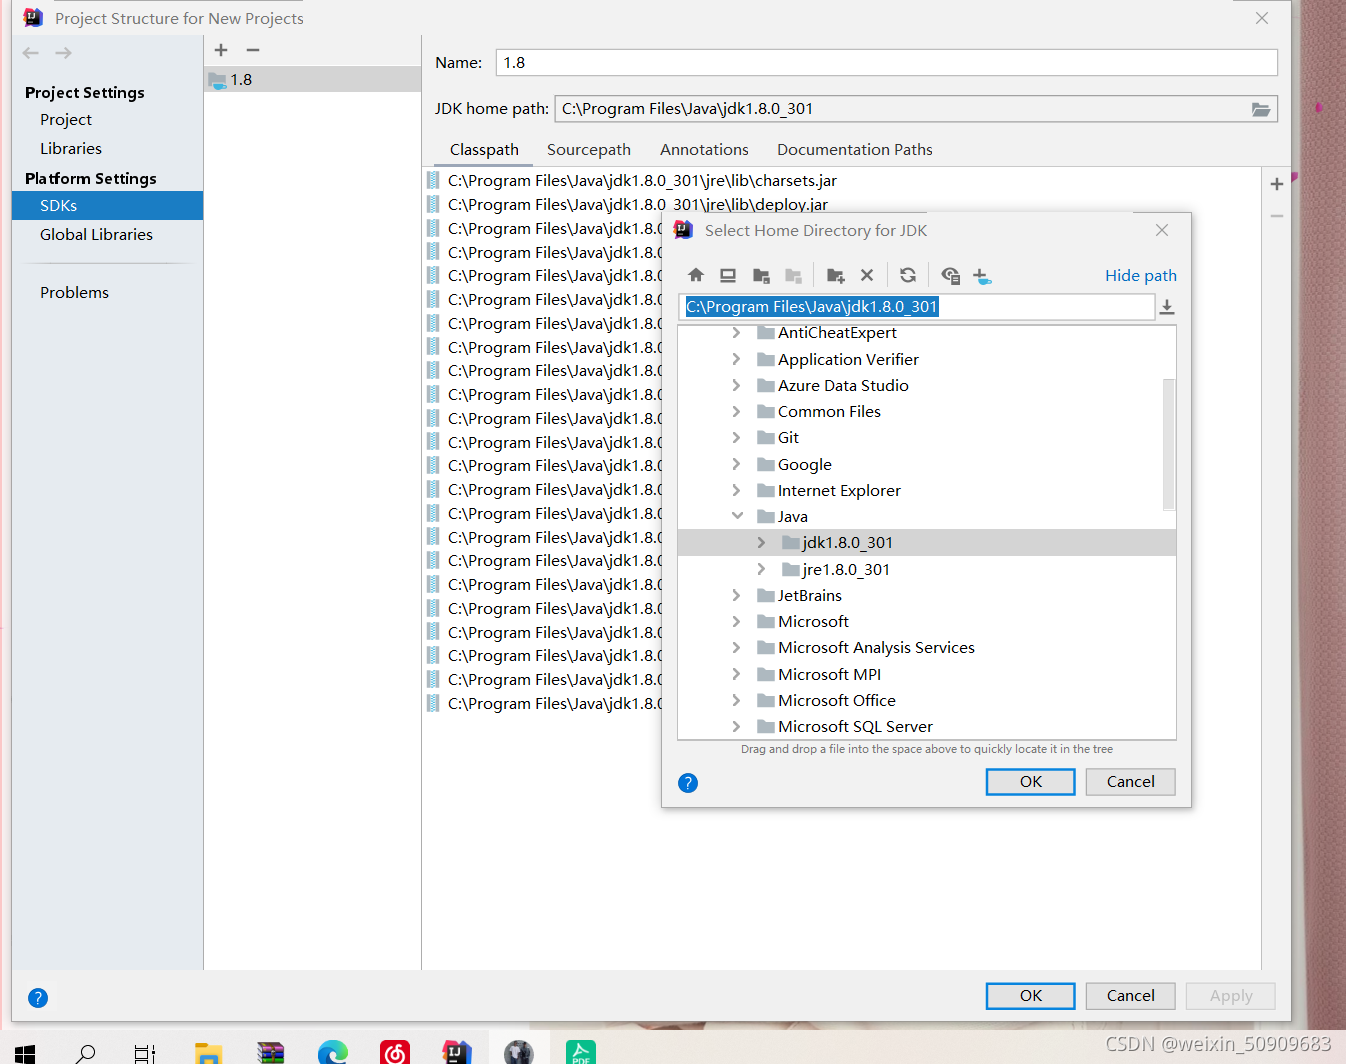Open File Explorer from taskbar
1346x1064 pixels.
click(208, 1053)
